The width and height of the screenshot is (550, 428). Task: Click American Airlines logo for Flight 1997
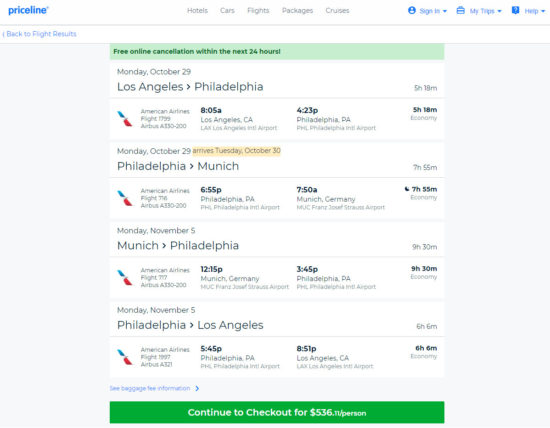tap(125, 357)
